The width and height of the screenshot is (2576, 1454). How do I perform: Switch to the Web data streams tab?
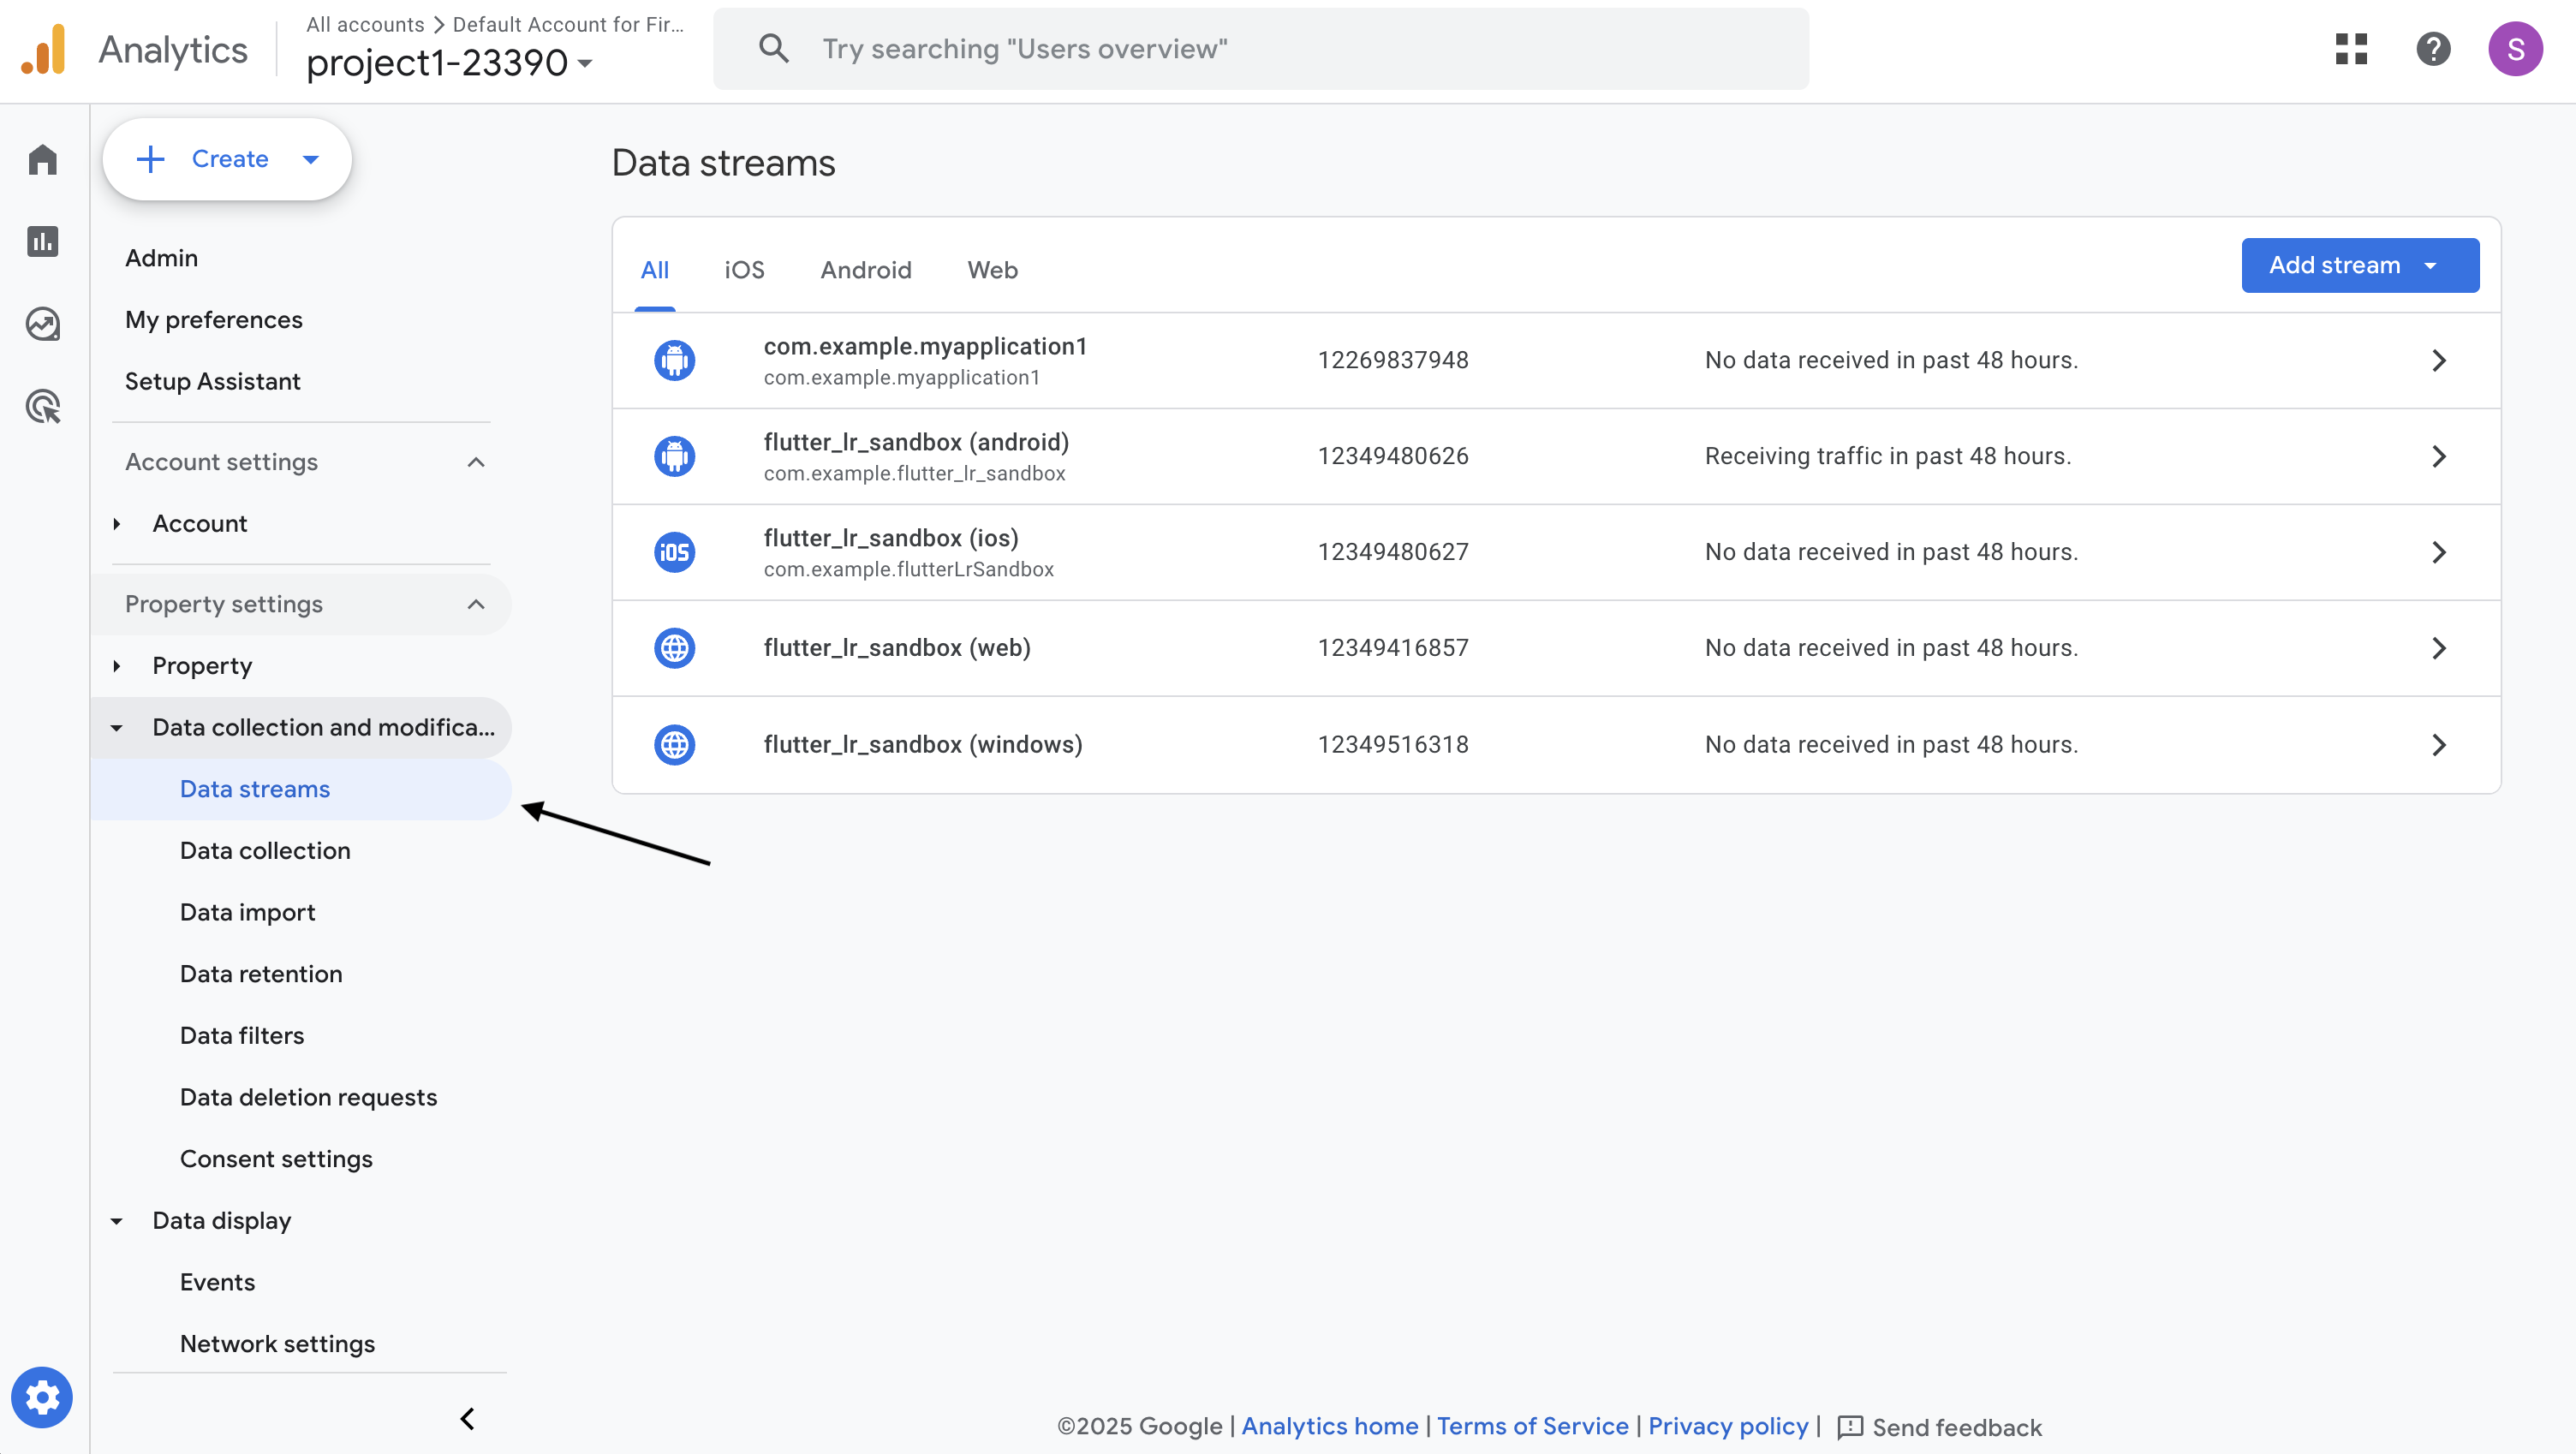pyautogui.click(x=992, y=270)
